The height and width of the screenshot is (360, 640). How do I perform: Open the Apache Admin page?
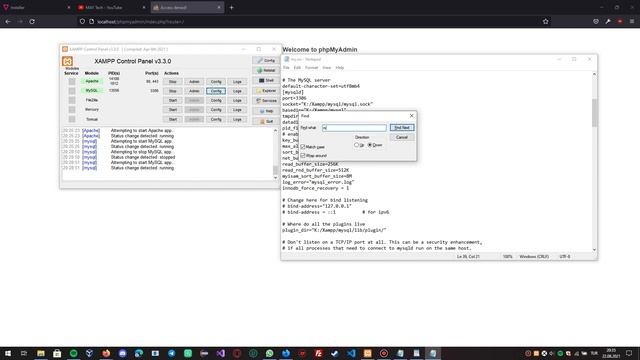[x=194, y=82]
